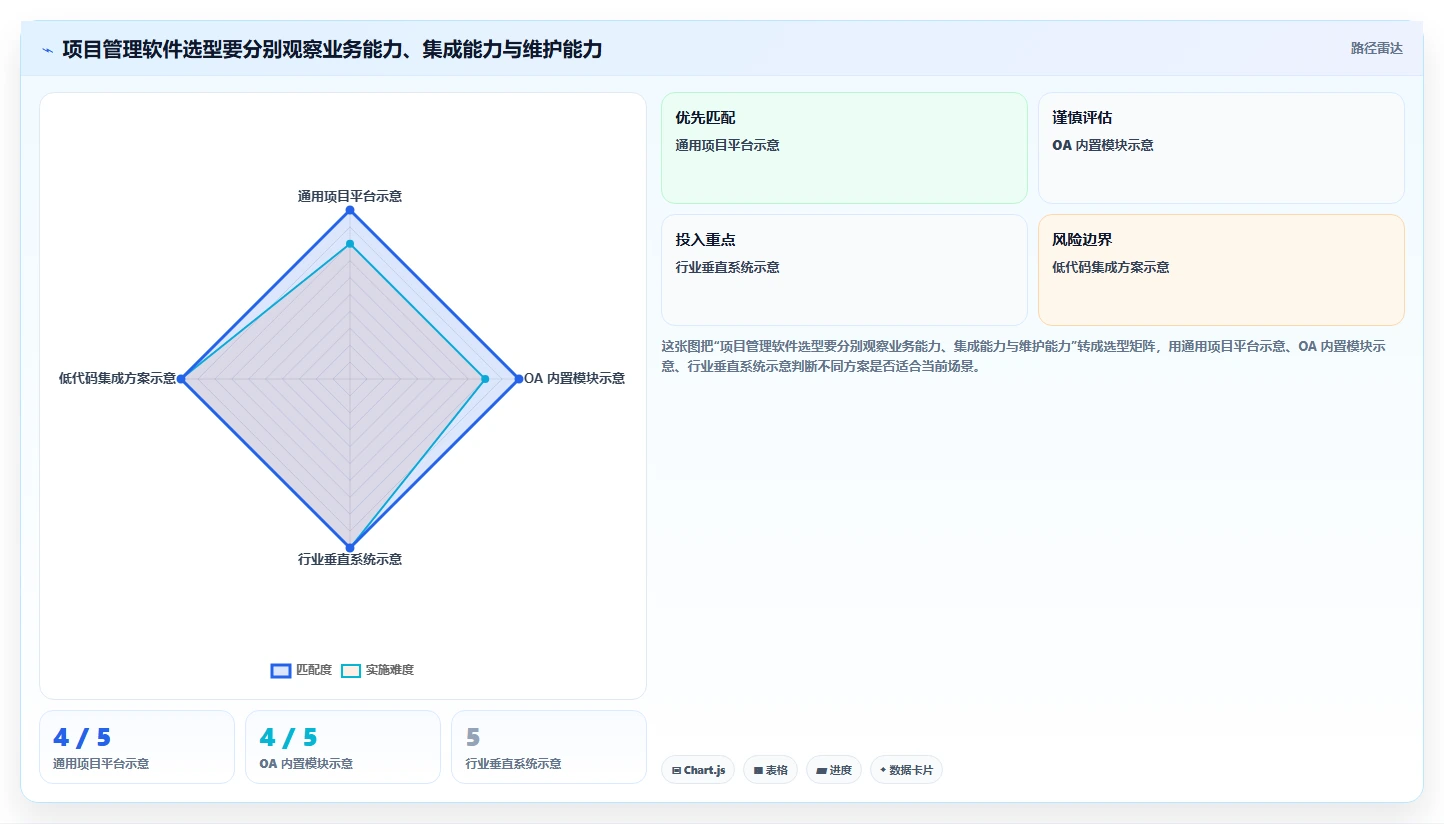Click the blue data point at OA 内置模块示意
1444x824 pixels.
[518, 378]
